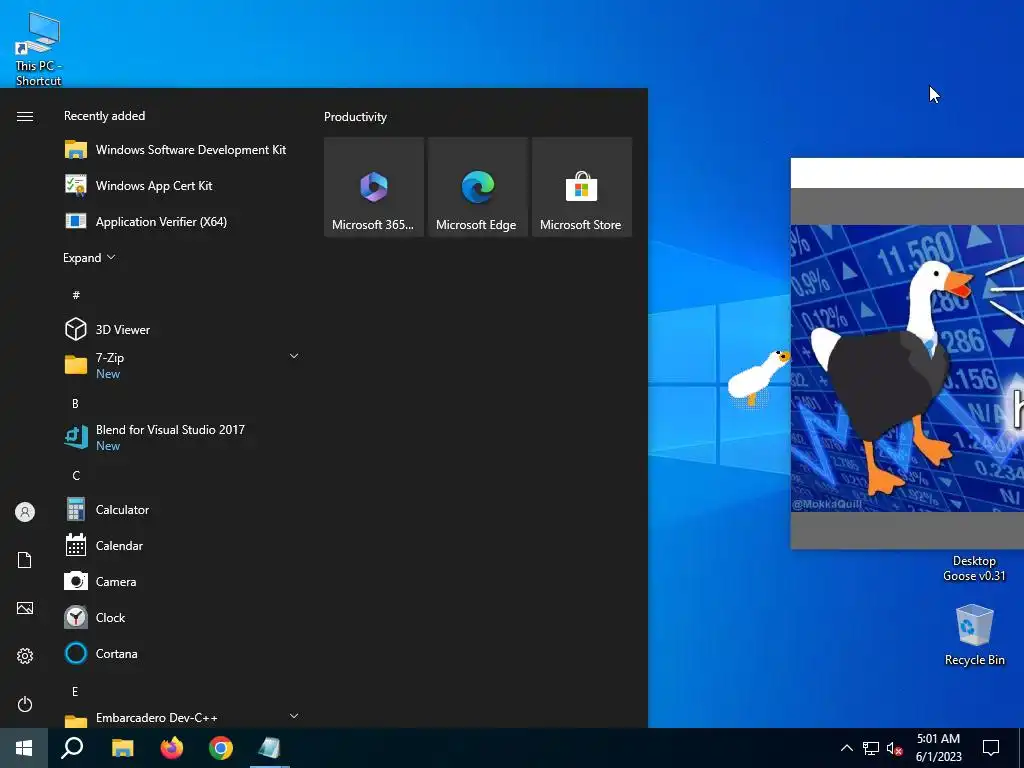The image size is (1024, 768).
Task: Launch Google Chrome from the taskbar
Action: (x=221, y=748)
